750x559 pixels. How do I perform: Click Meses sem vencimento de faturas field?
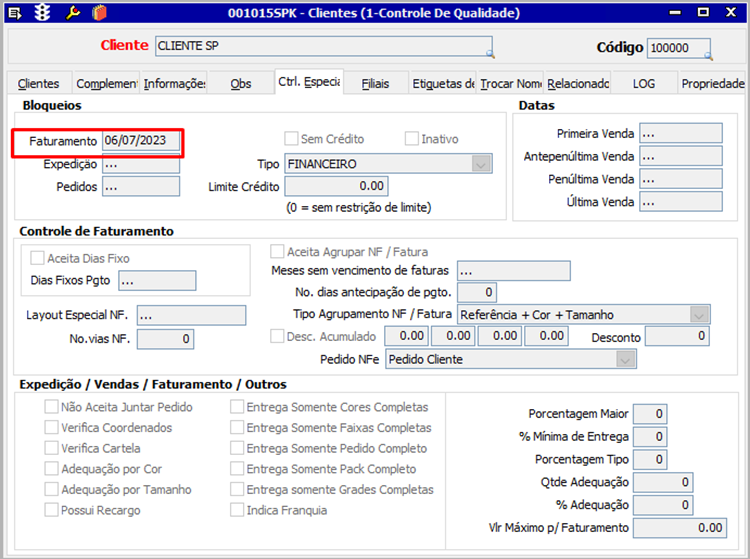(x=514, y=271)
